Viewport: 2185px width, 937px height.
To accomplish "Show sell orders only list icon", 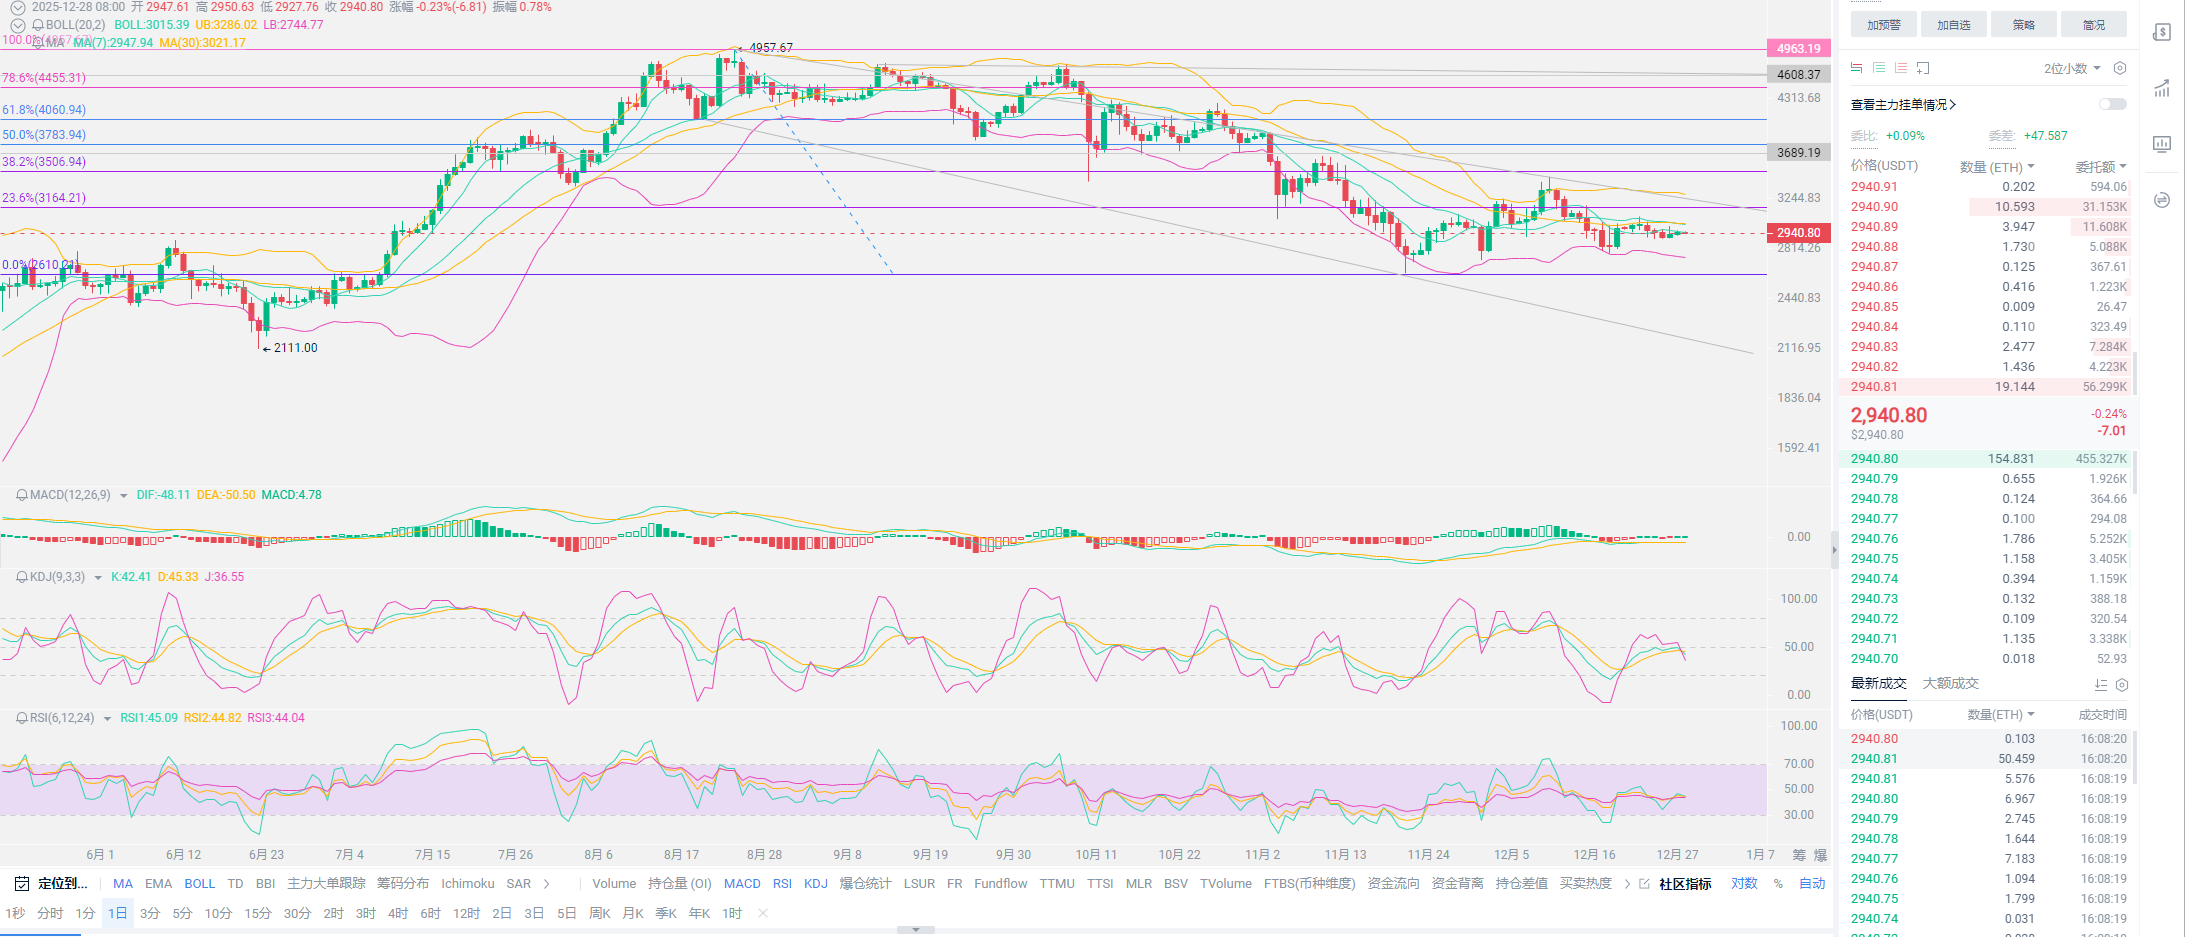I will coord(1901,68).
